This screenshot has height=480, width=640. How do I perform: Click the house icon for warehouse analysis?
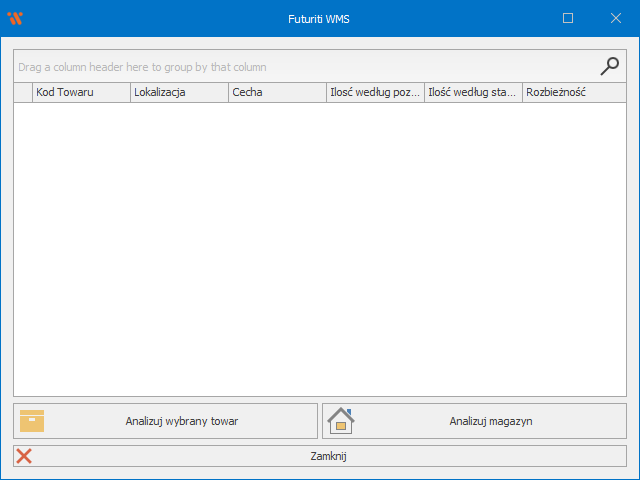click(341, 421)
